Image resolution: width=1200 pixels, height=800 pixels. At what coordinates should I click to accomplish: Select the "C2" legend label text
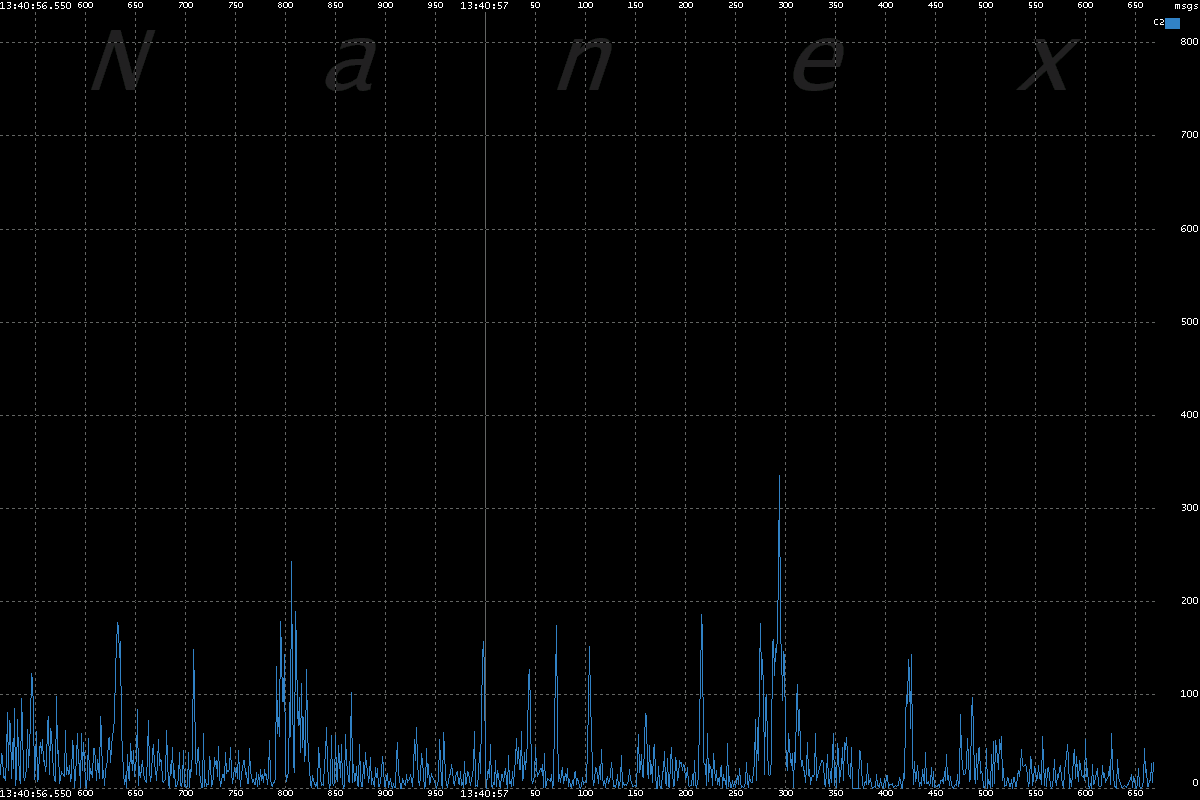coord(1159,22)
